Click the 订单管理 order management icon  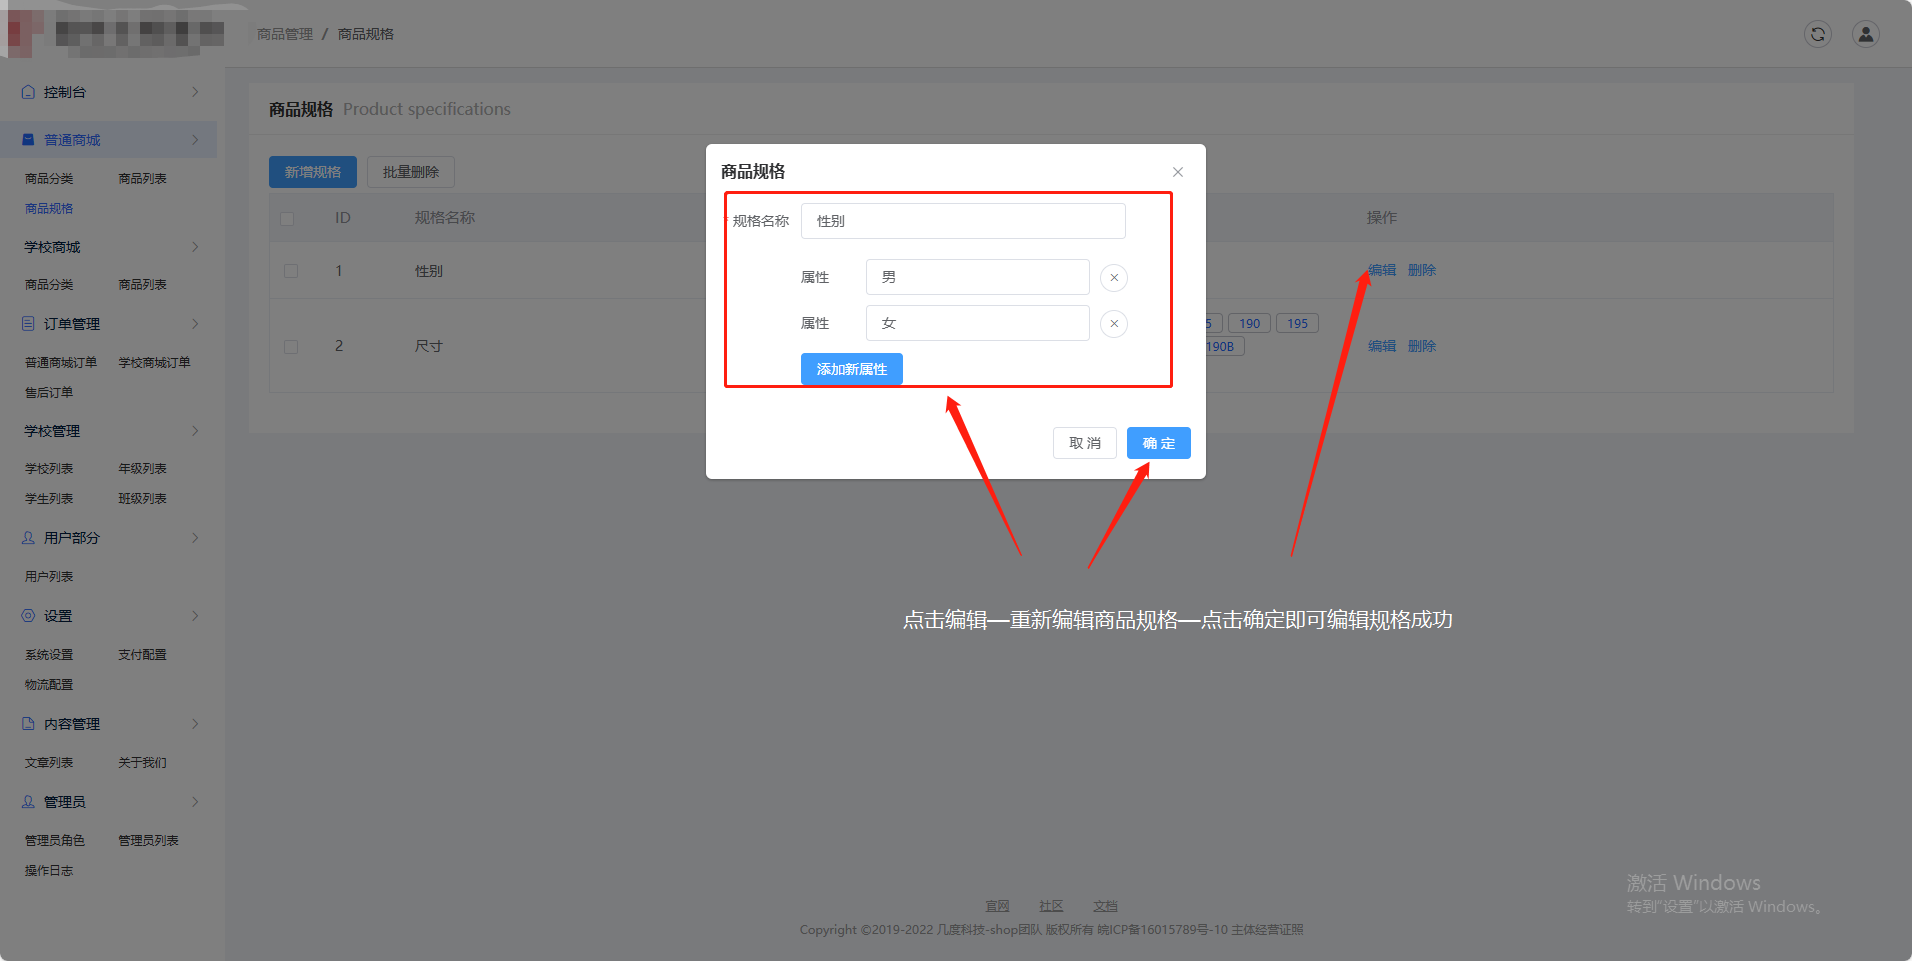pos(27,323)
